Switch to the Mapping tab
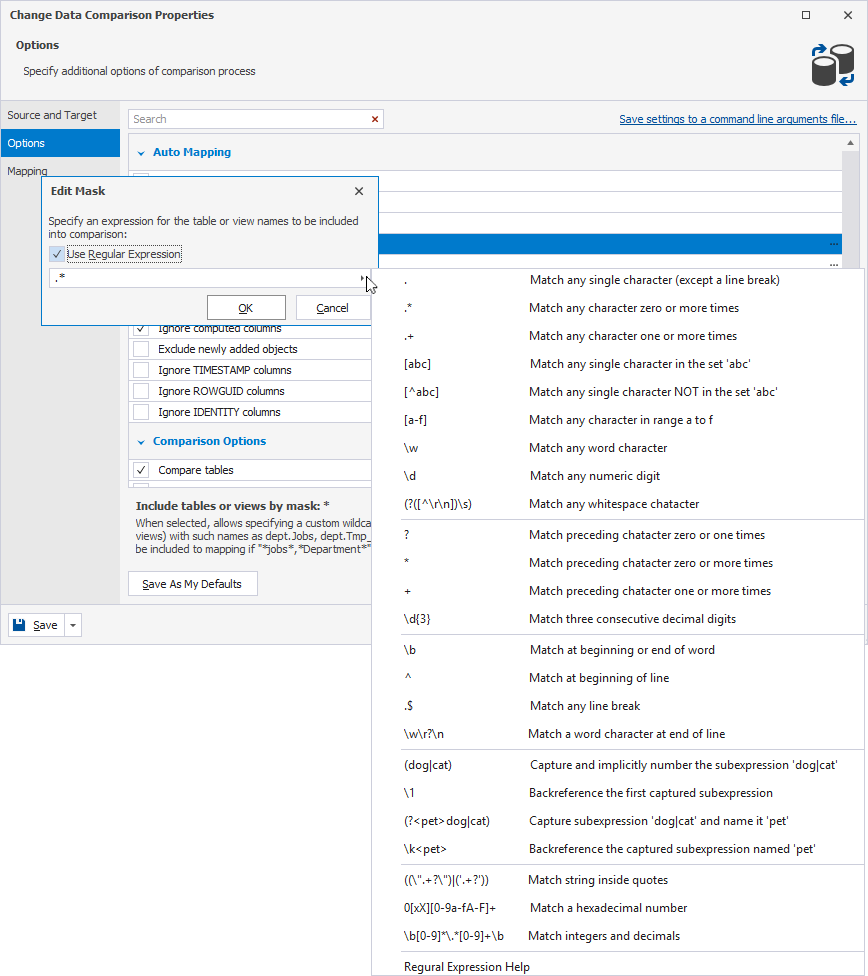Viewport: 868px width, 976px height. click(28, 170)
